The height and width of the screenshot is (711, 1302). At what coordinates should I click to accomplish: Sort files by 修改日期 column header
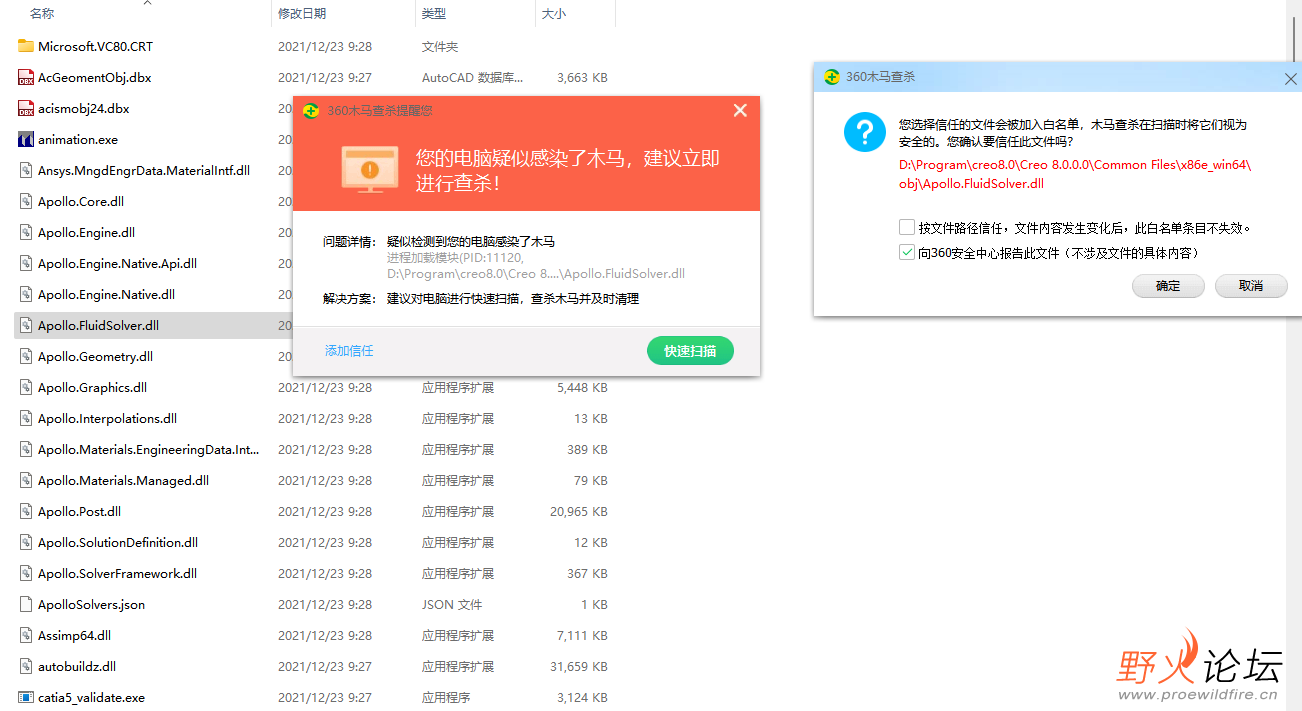coord(302,13)
